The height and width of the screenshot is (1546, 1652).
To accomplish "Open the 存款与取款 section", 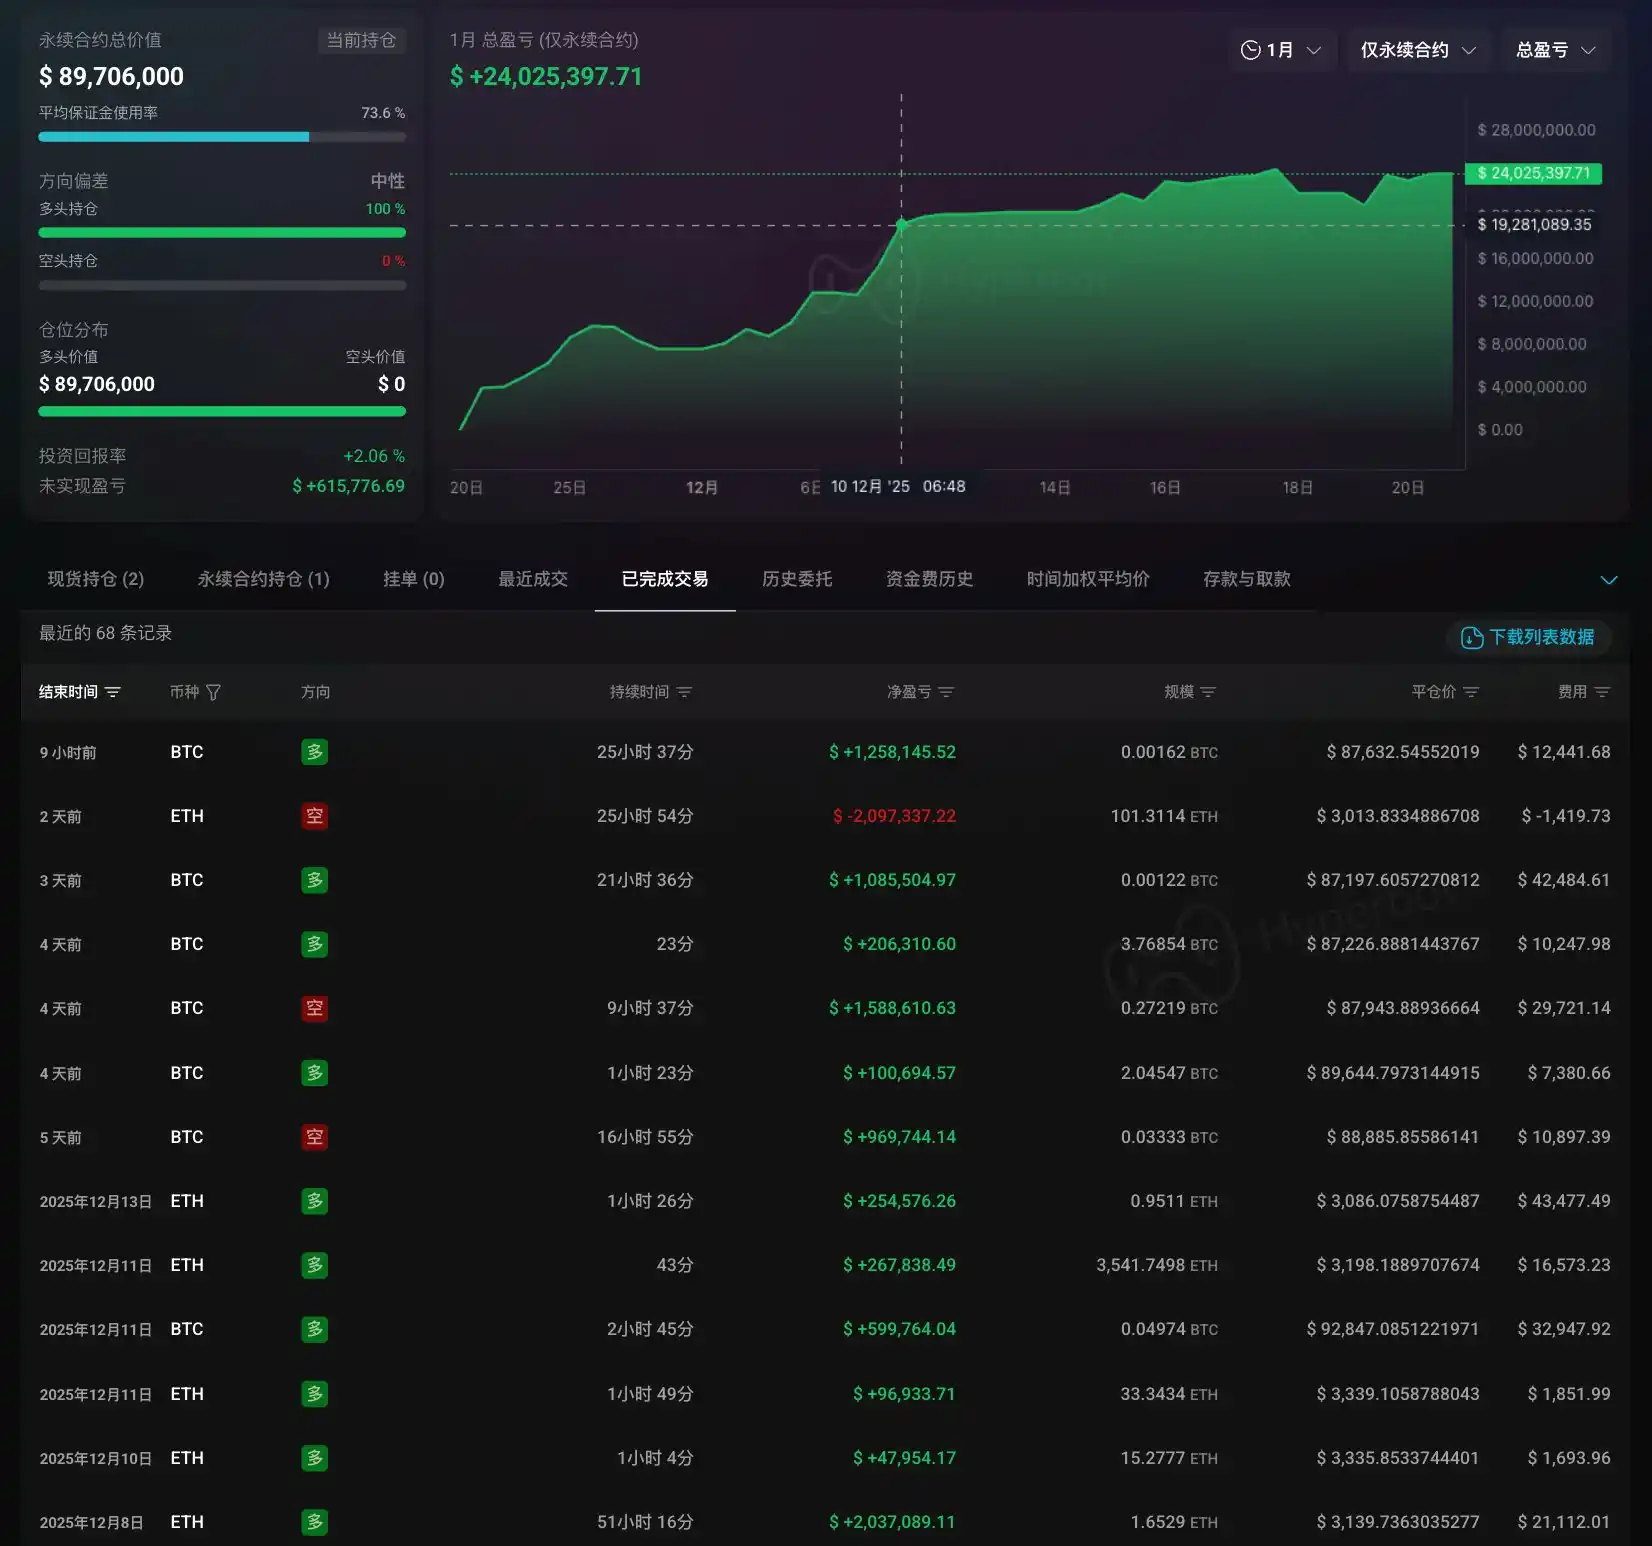I will click(x=1246, y=579).
